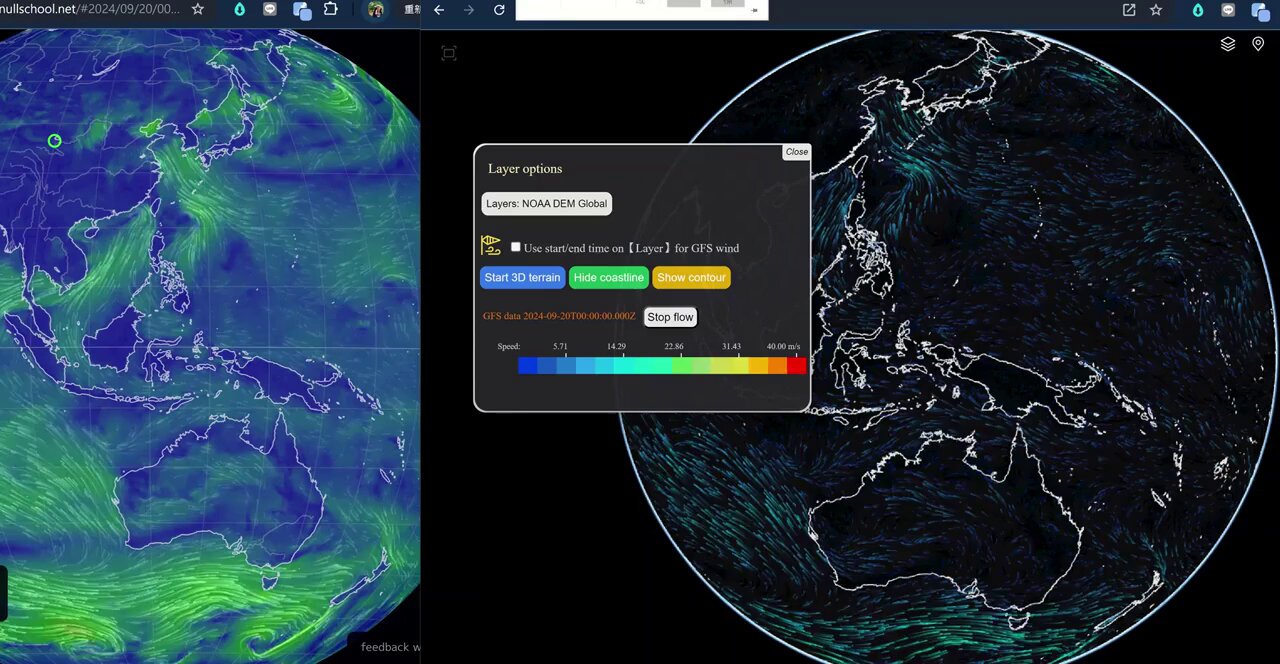Click the nullschool.net address bar URL
Viewport: 1280px width, 664px height.
90,9
